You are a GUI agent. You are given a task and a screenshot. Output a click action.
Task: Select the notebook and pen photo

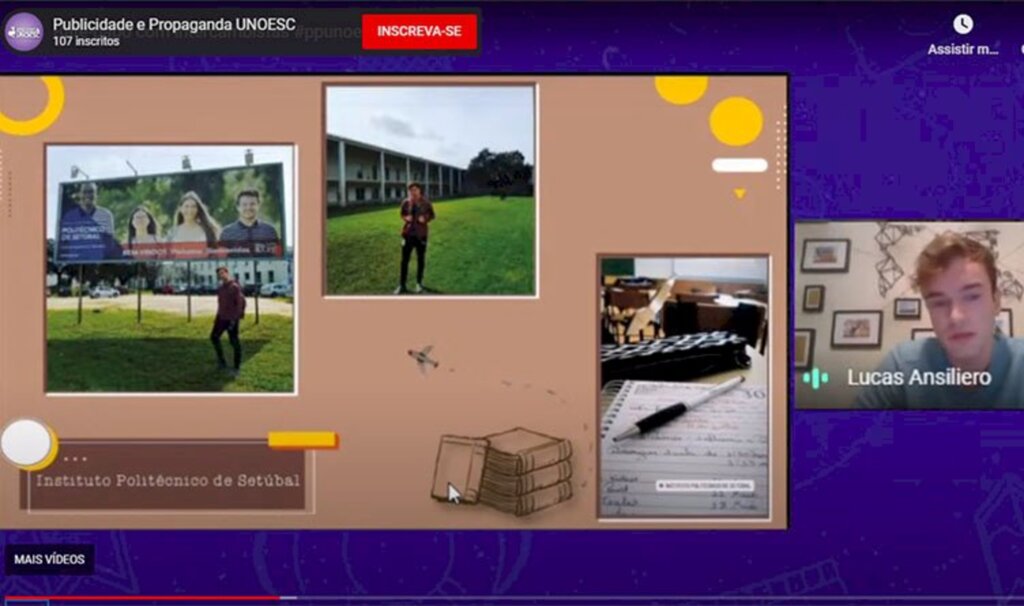684,386
